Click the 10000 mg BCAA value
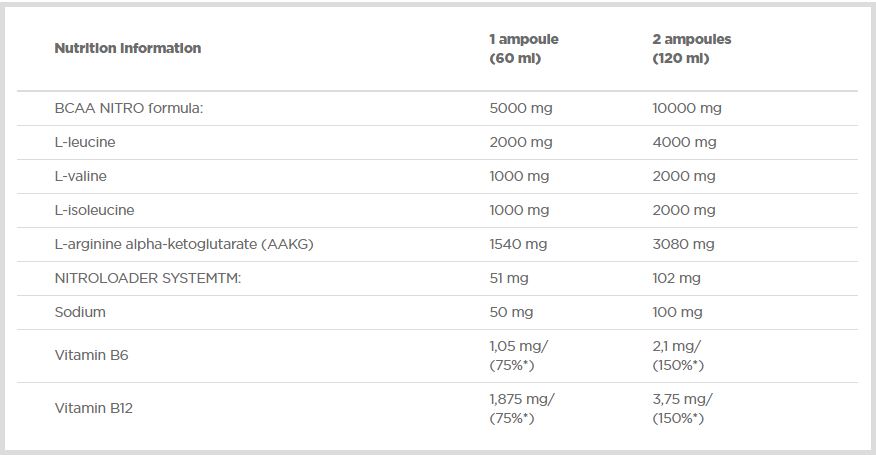The width and height of the screenshot is (876, 455). pos(686,108)
